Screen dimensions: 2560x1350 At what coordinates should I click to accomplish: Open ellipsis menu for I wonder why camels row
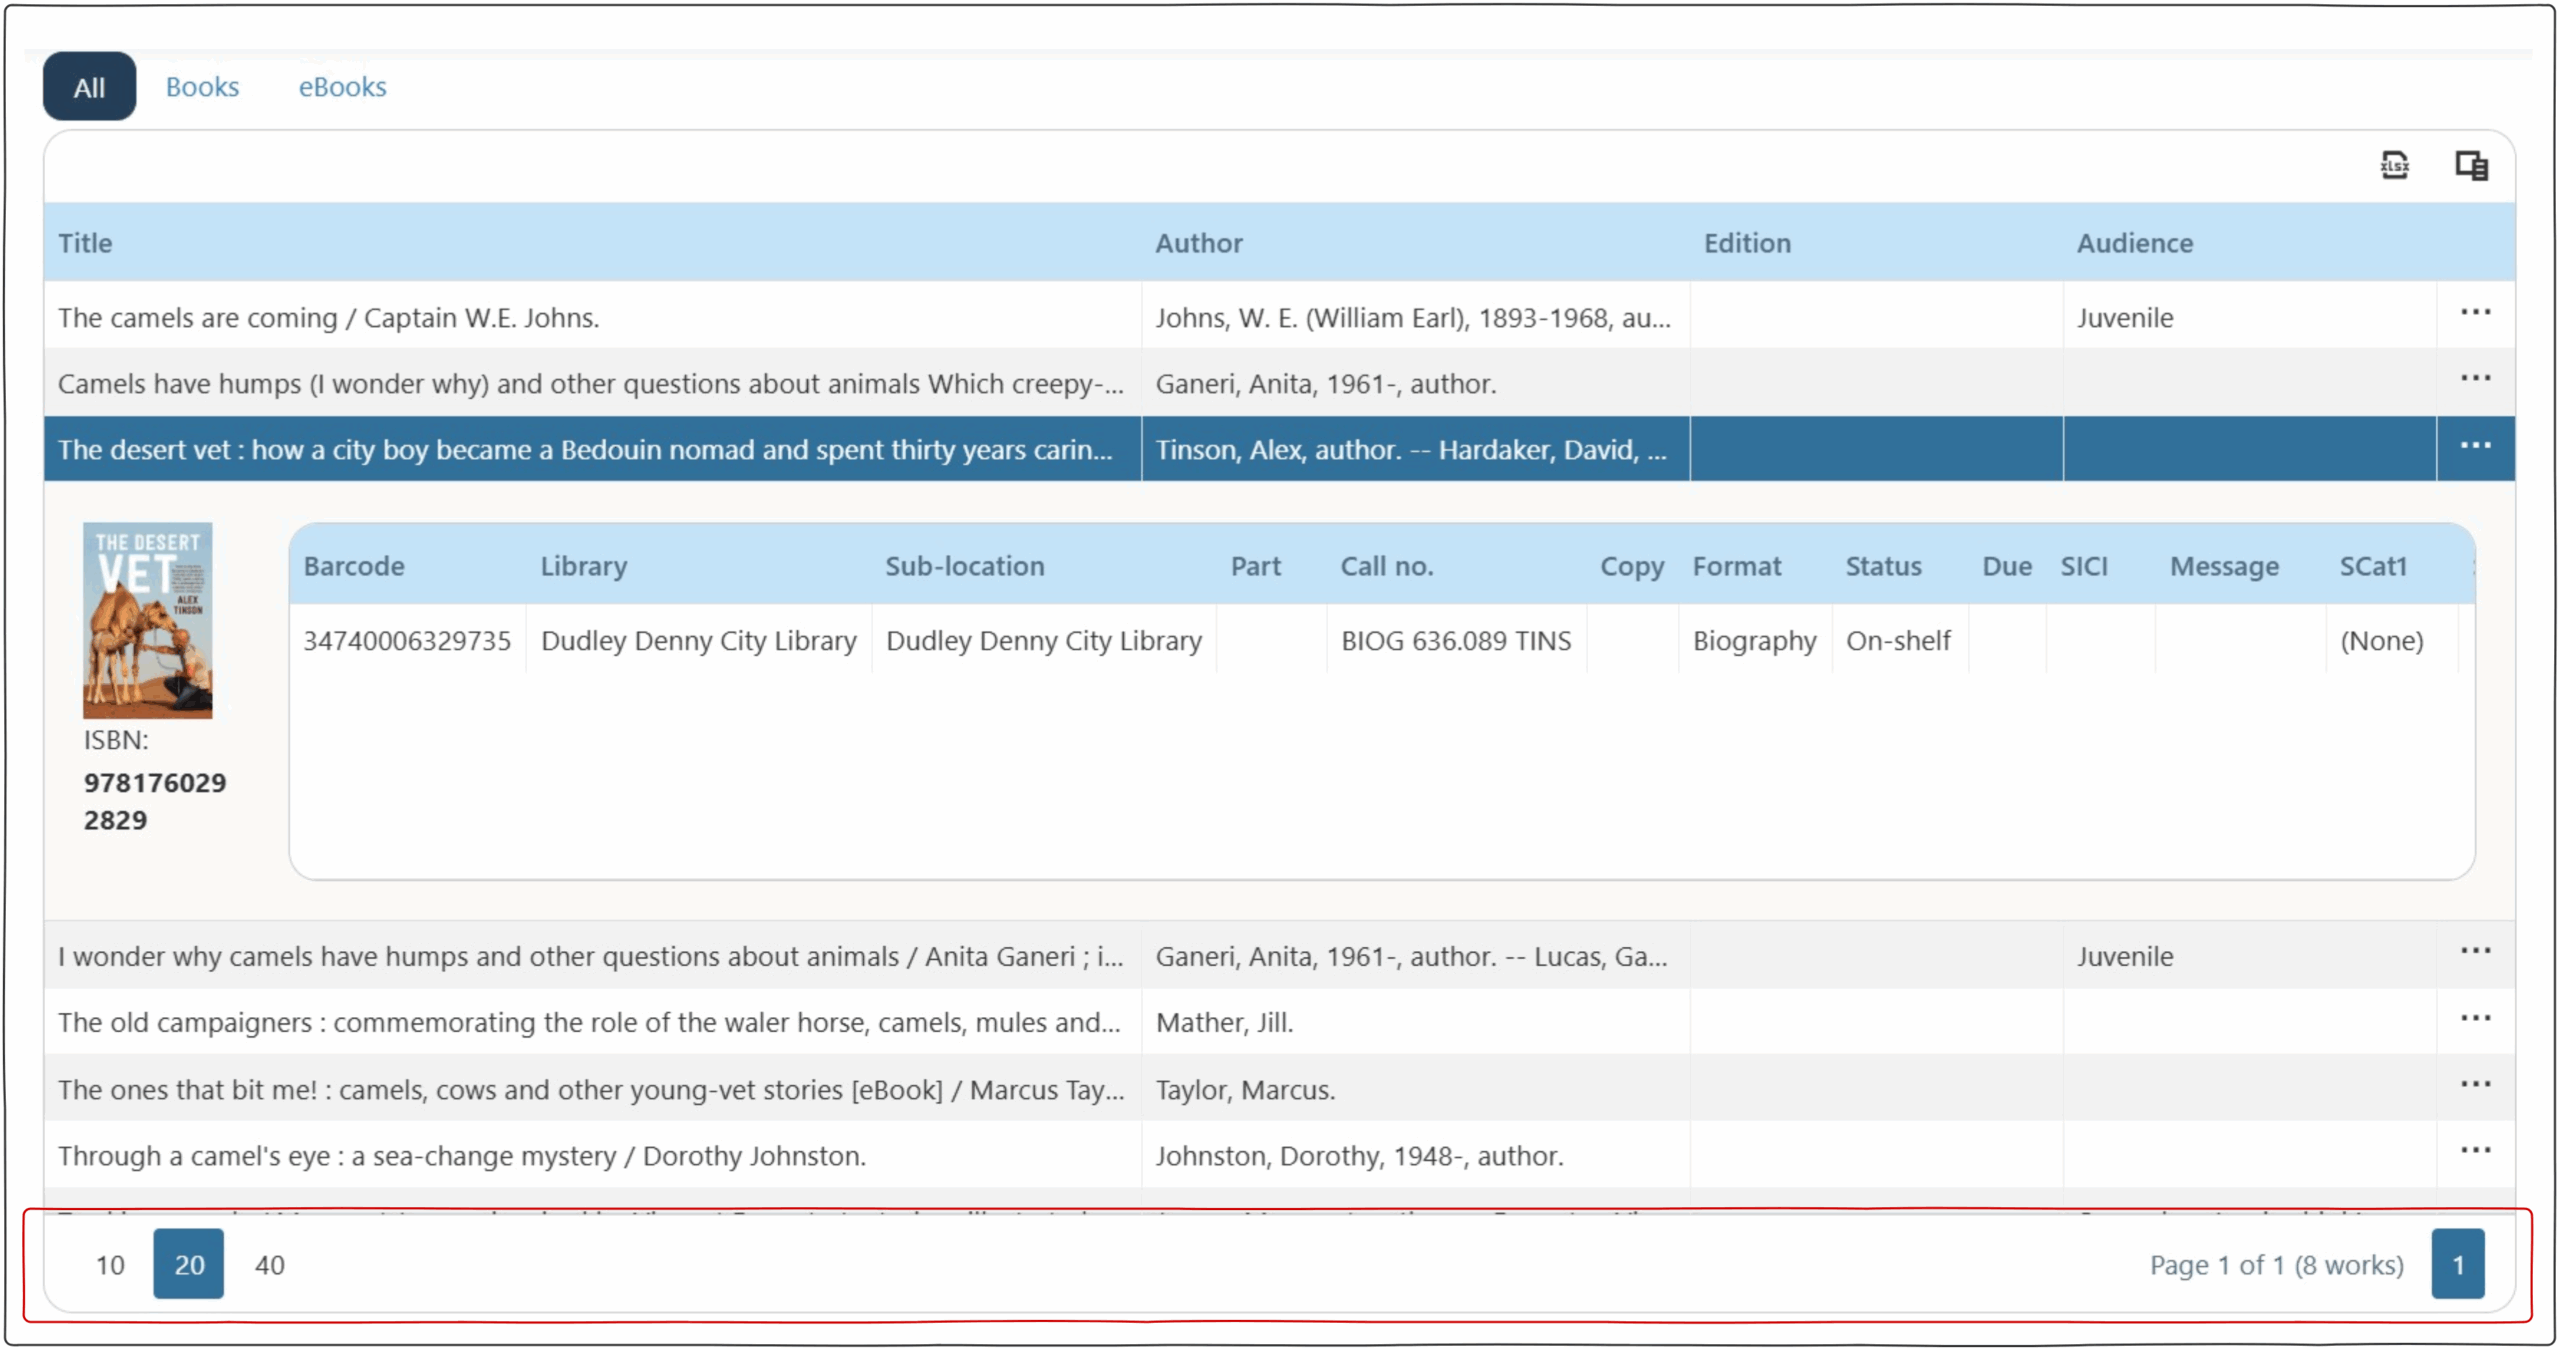[x=2475, y=951]
